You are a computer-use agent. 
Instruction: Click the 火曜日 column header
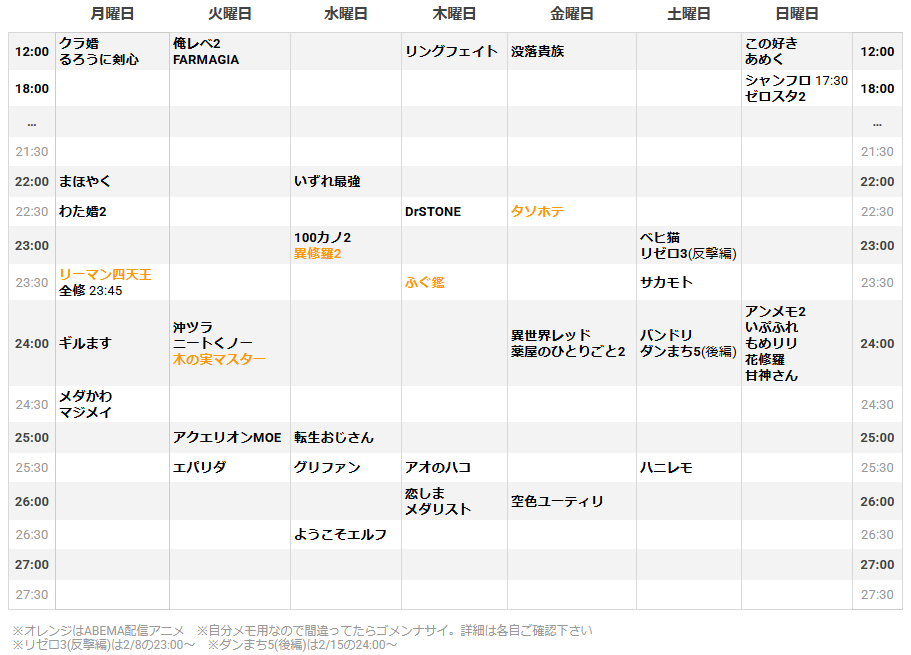229,14
